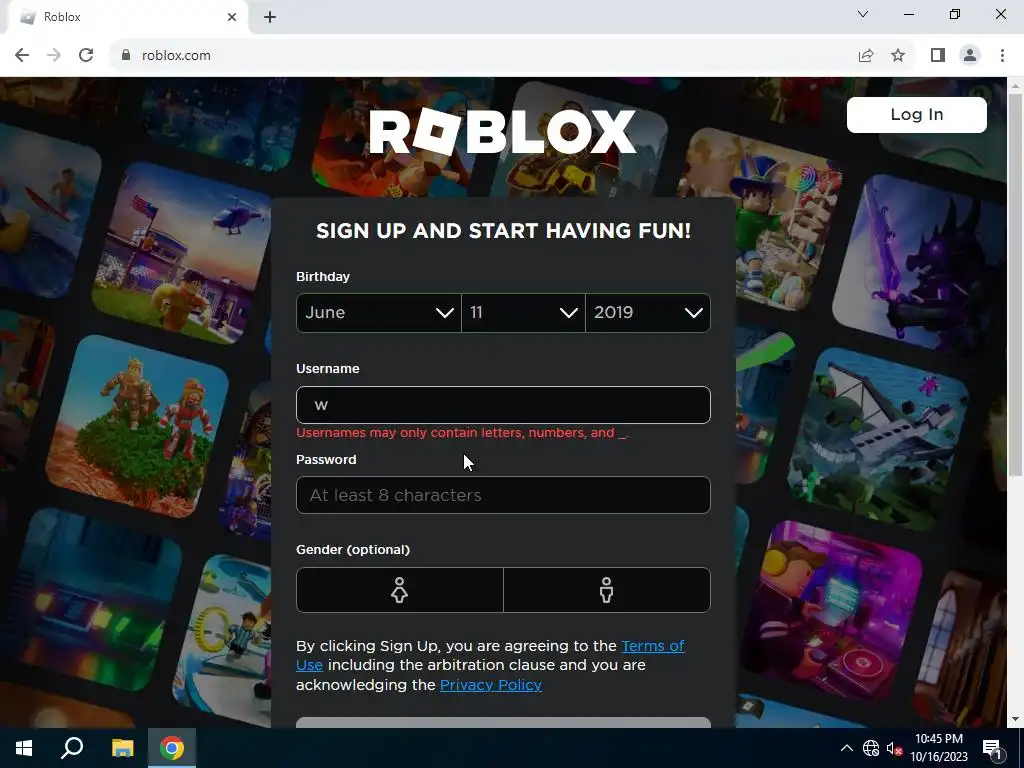Click the username error message text
The height and width of the screenshot is (768, 1024).
click(462, 433)
